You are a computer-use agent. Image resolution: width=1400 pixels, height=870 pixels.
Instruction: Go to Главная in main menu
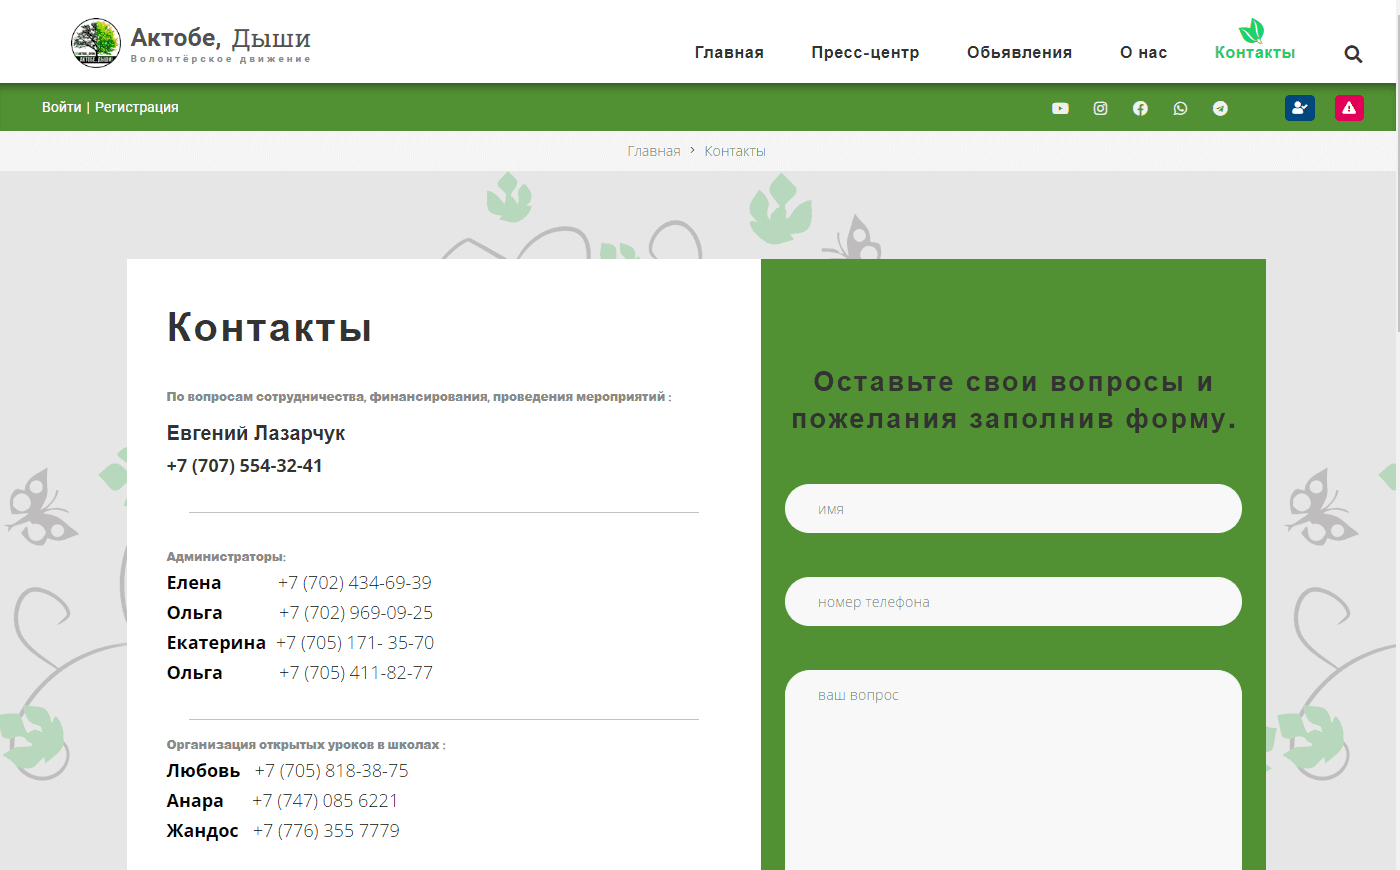(729, 53)
